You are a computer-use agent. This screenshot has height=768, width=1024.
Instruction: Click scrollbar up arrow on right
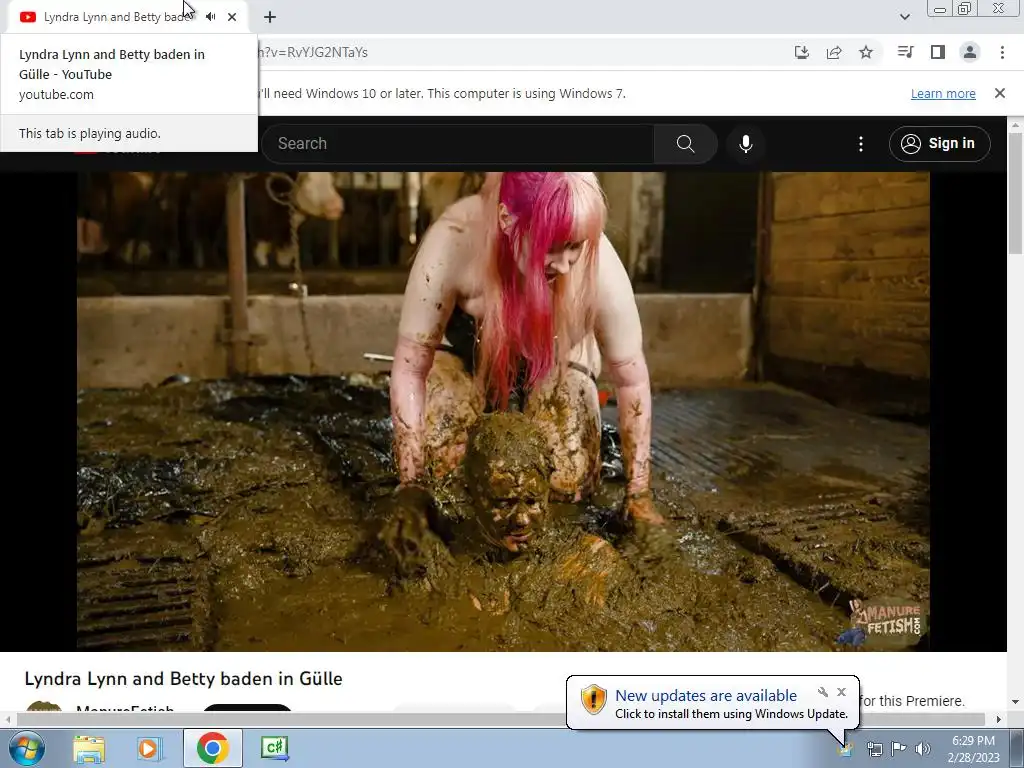[x=1016, y=125]
